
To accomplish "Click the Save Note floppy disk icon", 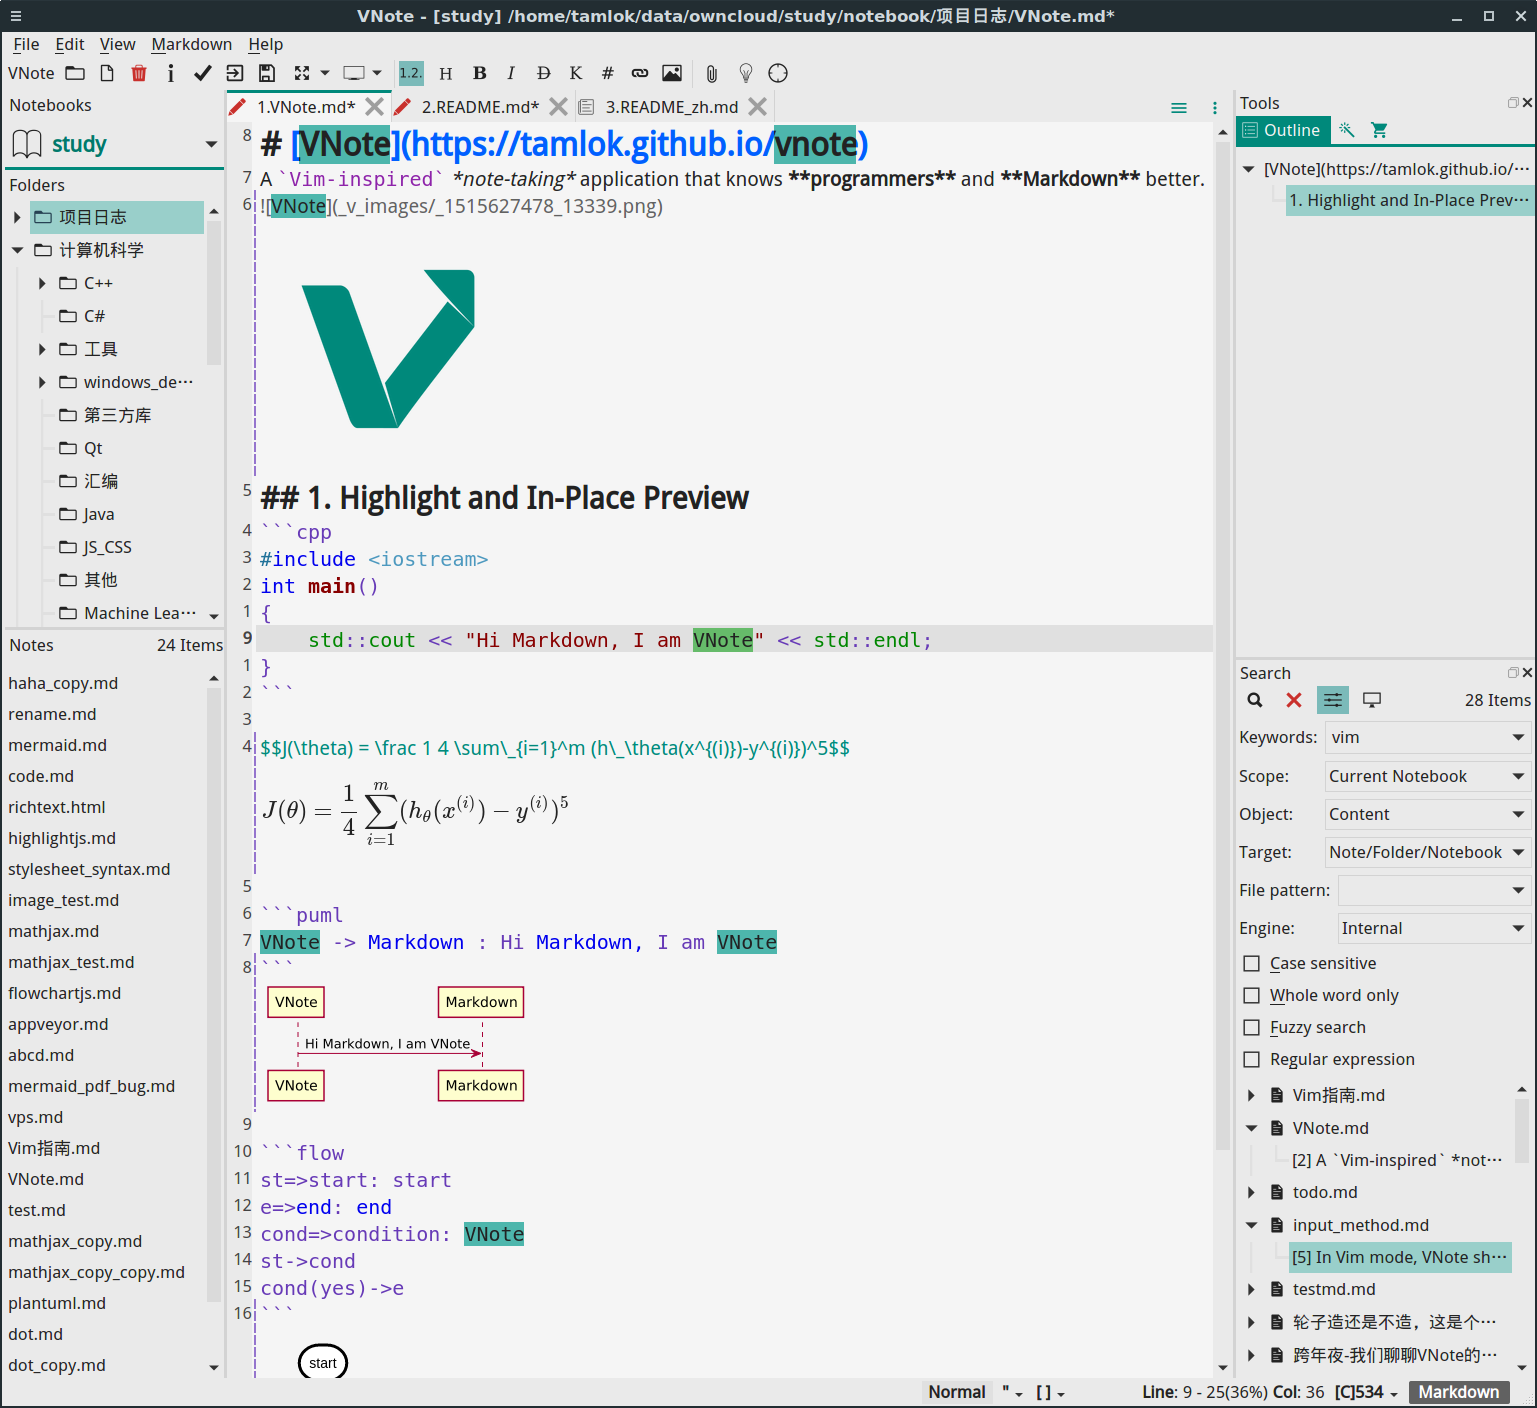I will [266, 73].
